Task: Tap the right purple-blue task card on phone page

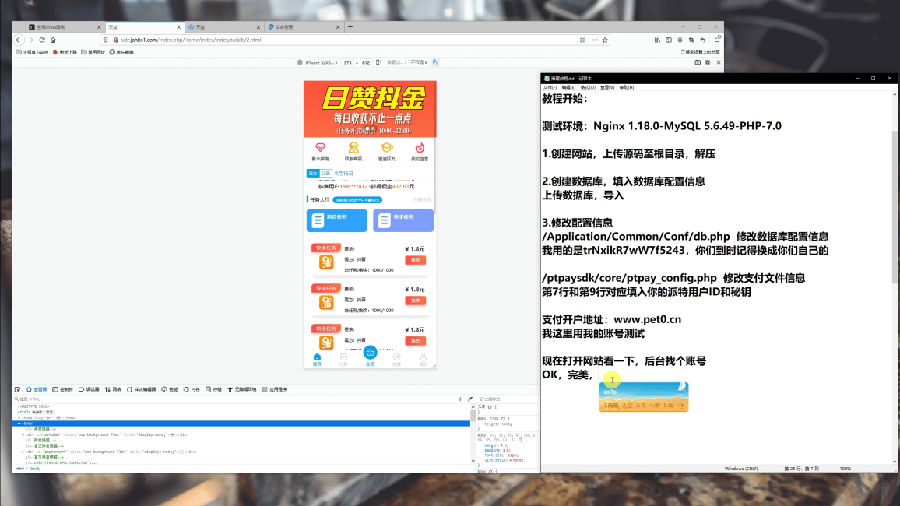Action: click(404, 220)
